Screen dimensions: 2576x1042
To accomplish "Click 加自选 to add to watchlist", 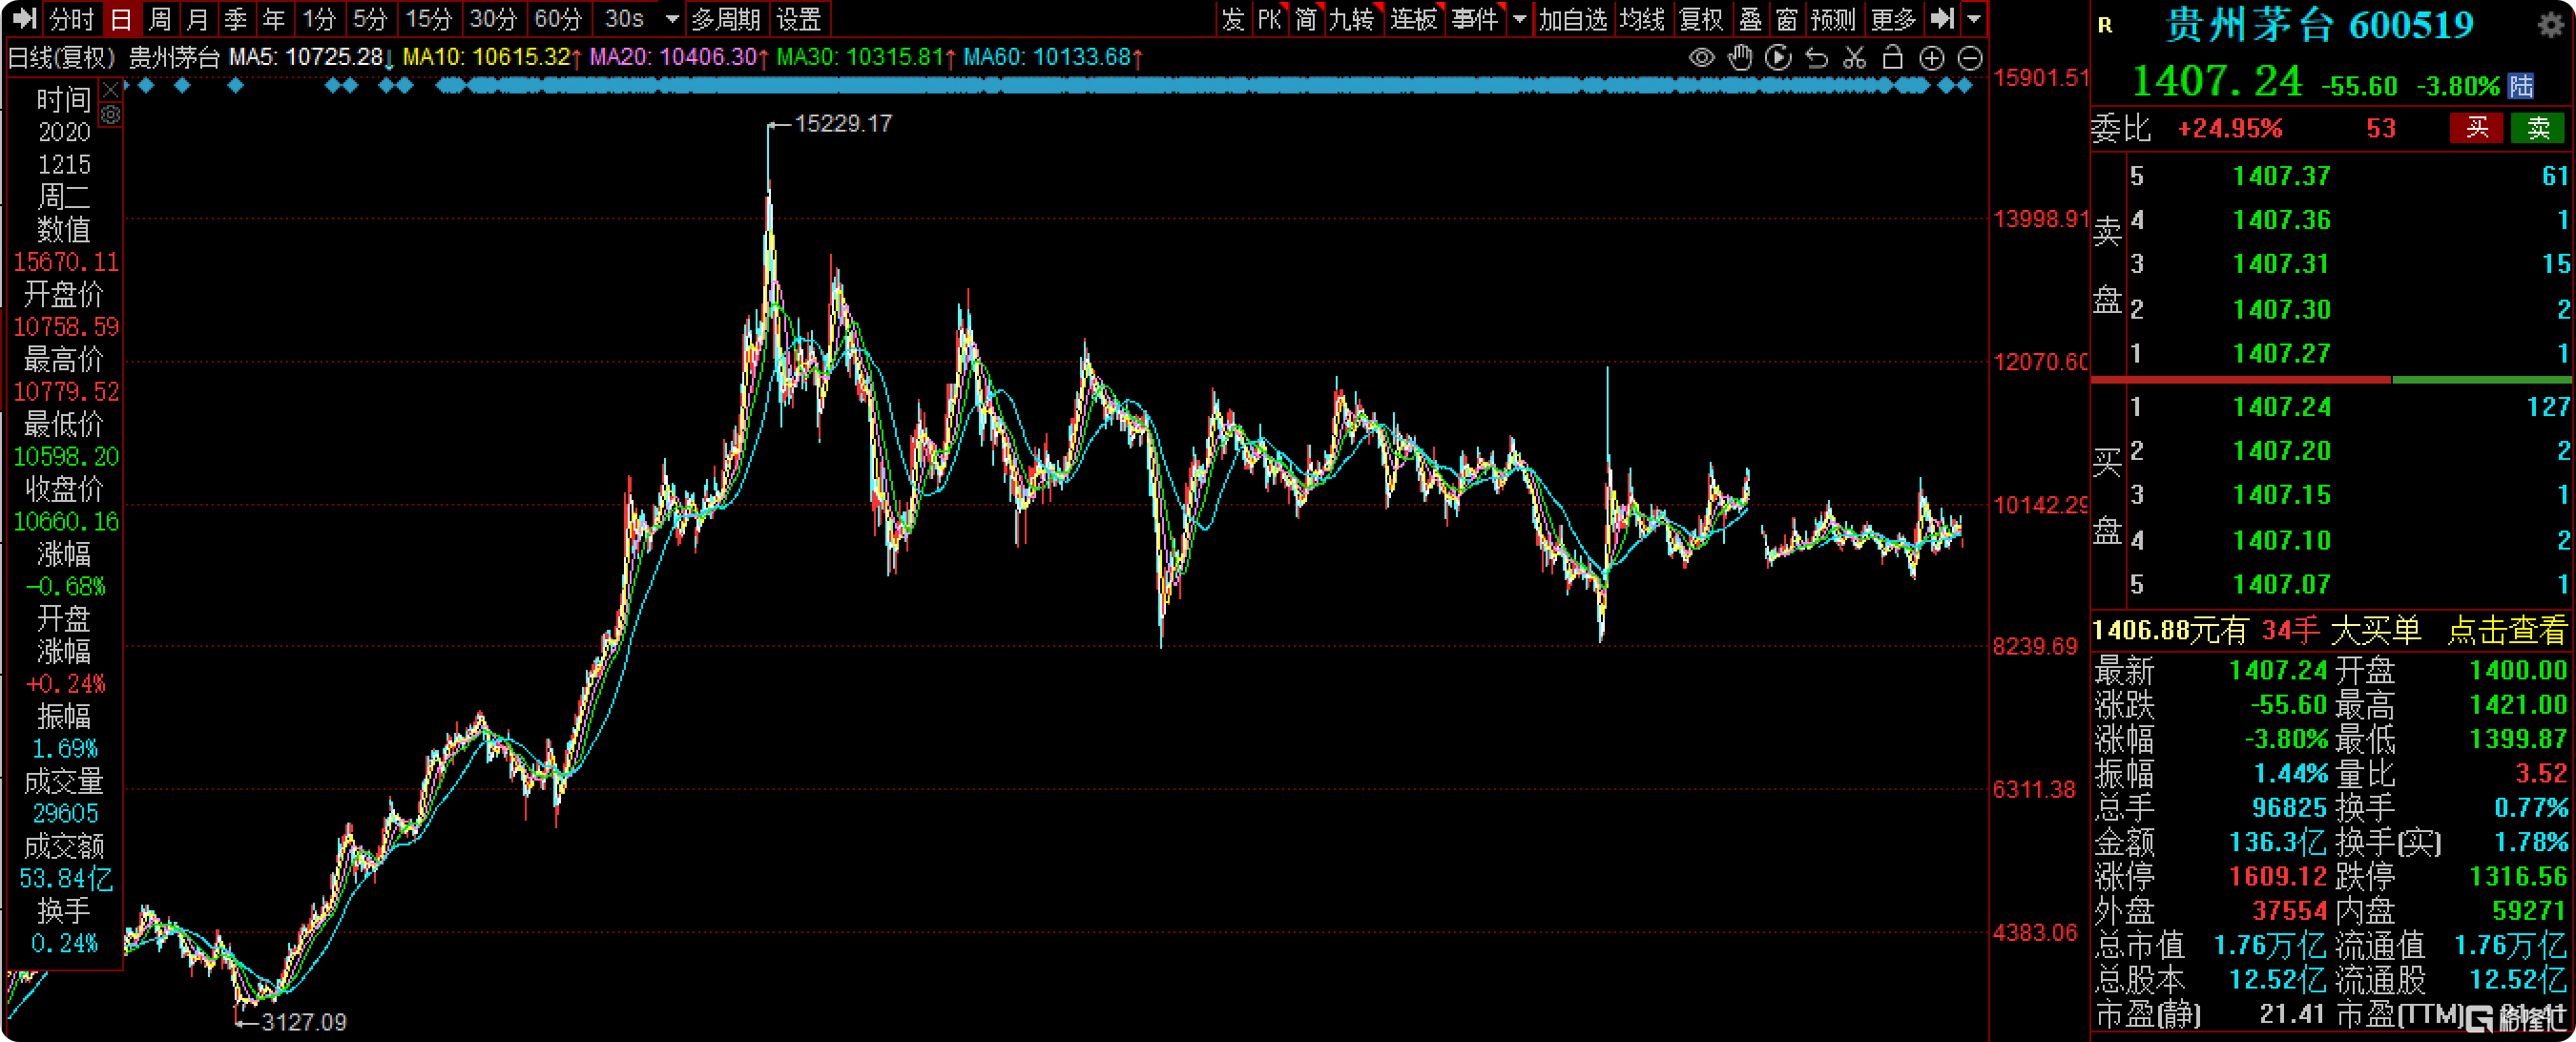I will (x=1573, y=18).
